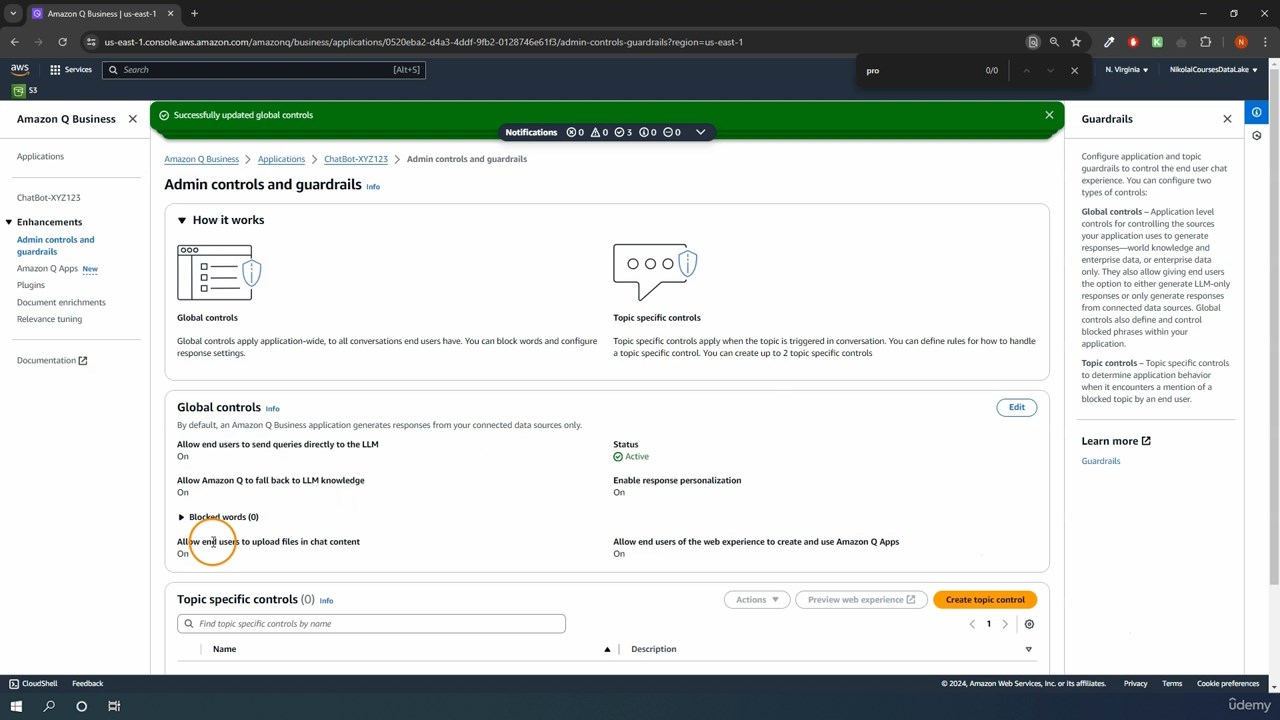Open Document enrichments in sidebar
1280x720 pixels.
coord(61,302)
